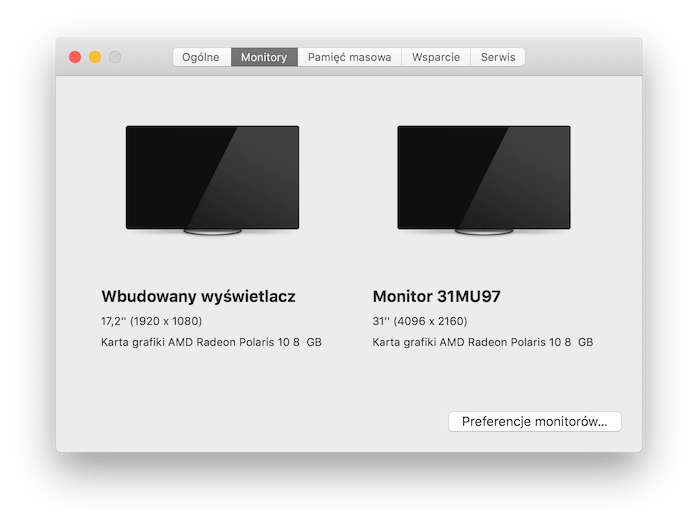Screen dimensions: 698x526
Task: Close the window with red button
Action: pos(75,57)
